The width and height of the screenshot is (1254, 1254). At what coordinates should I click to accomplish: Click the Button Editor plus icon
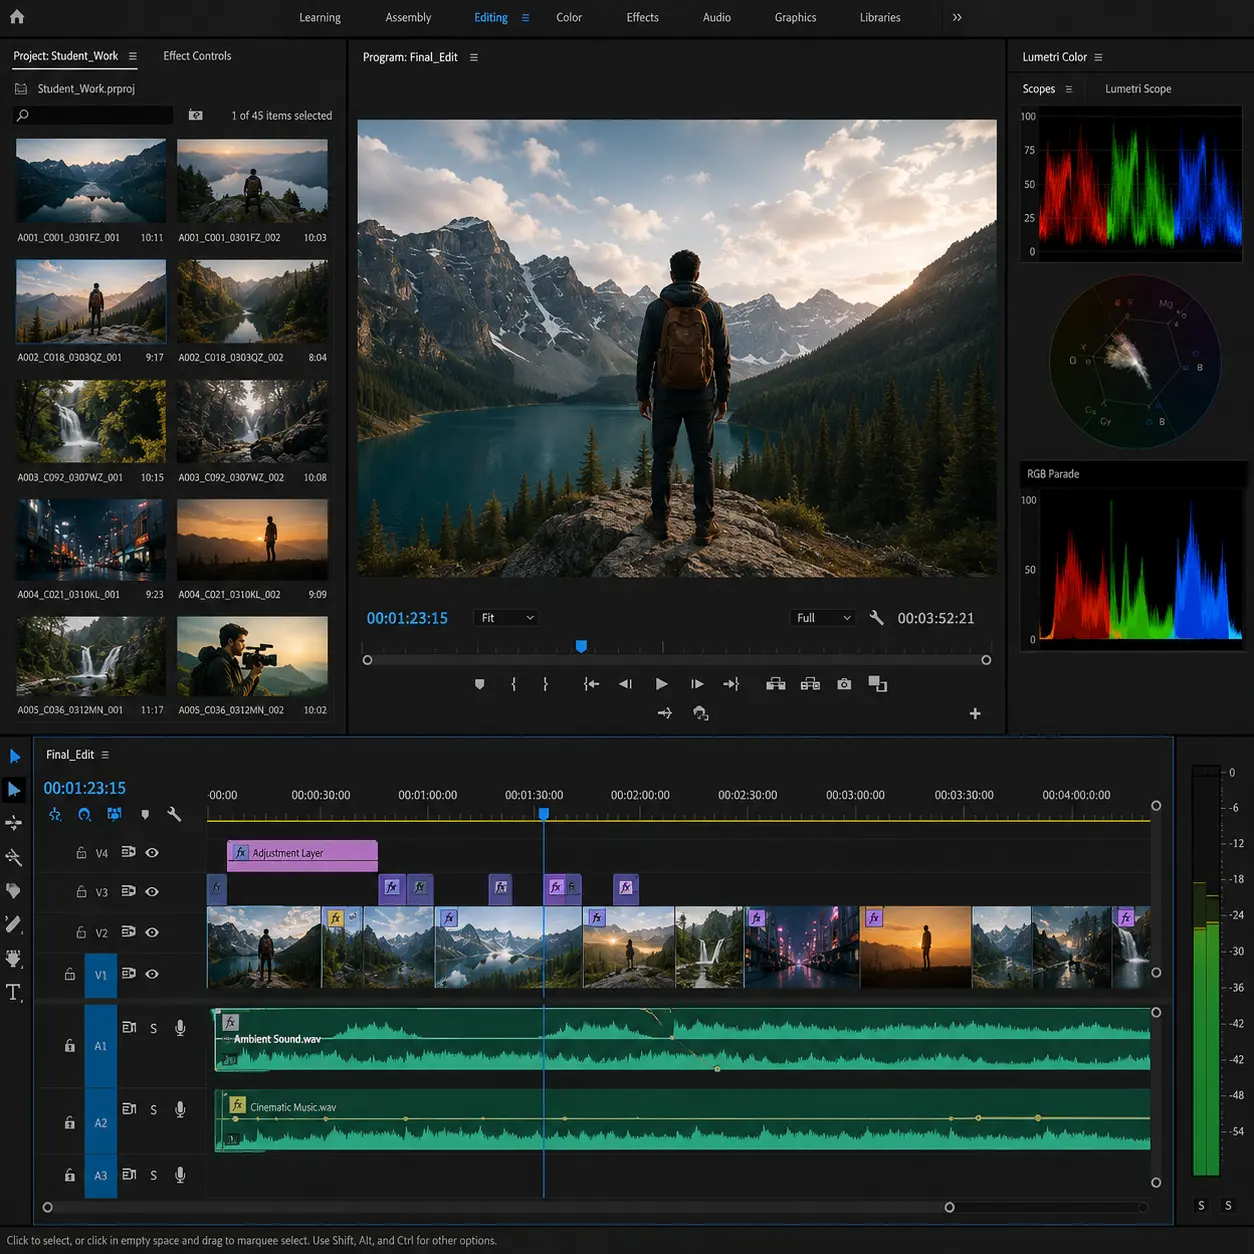[975, 713]
